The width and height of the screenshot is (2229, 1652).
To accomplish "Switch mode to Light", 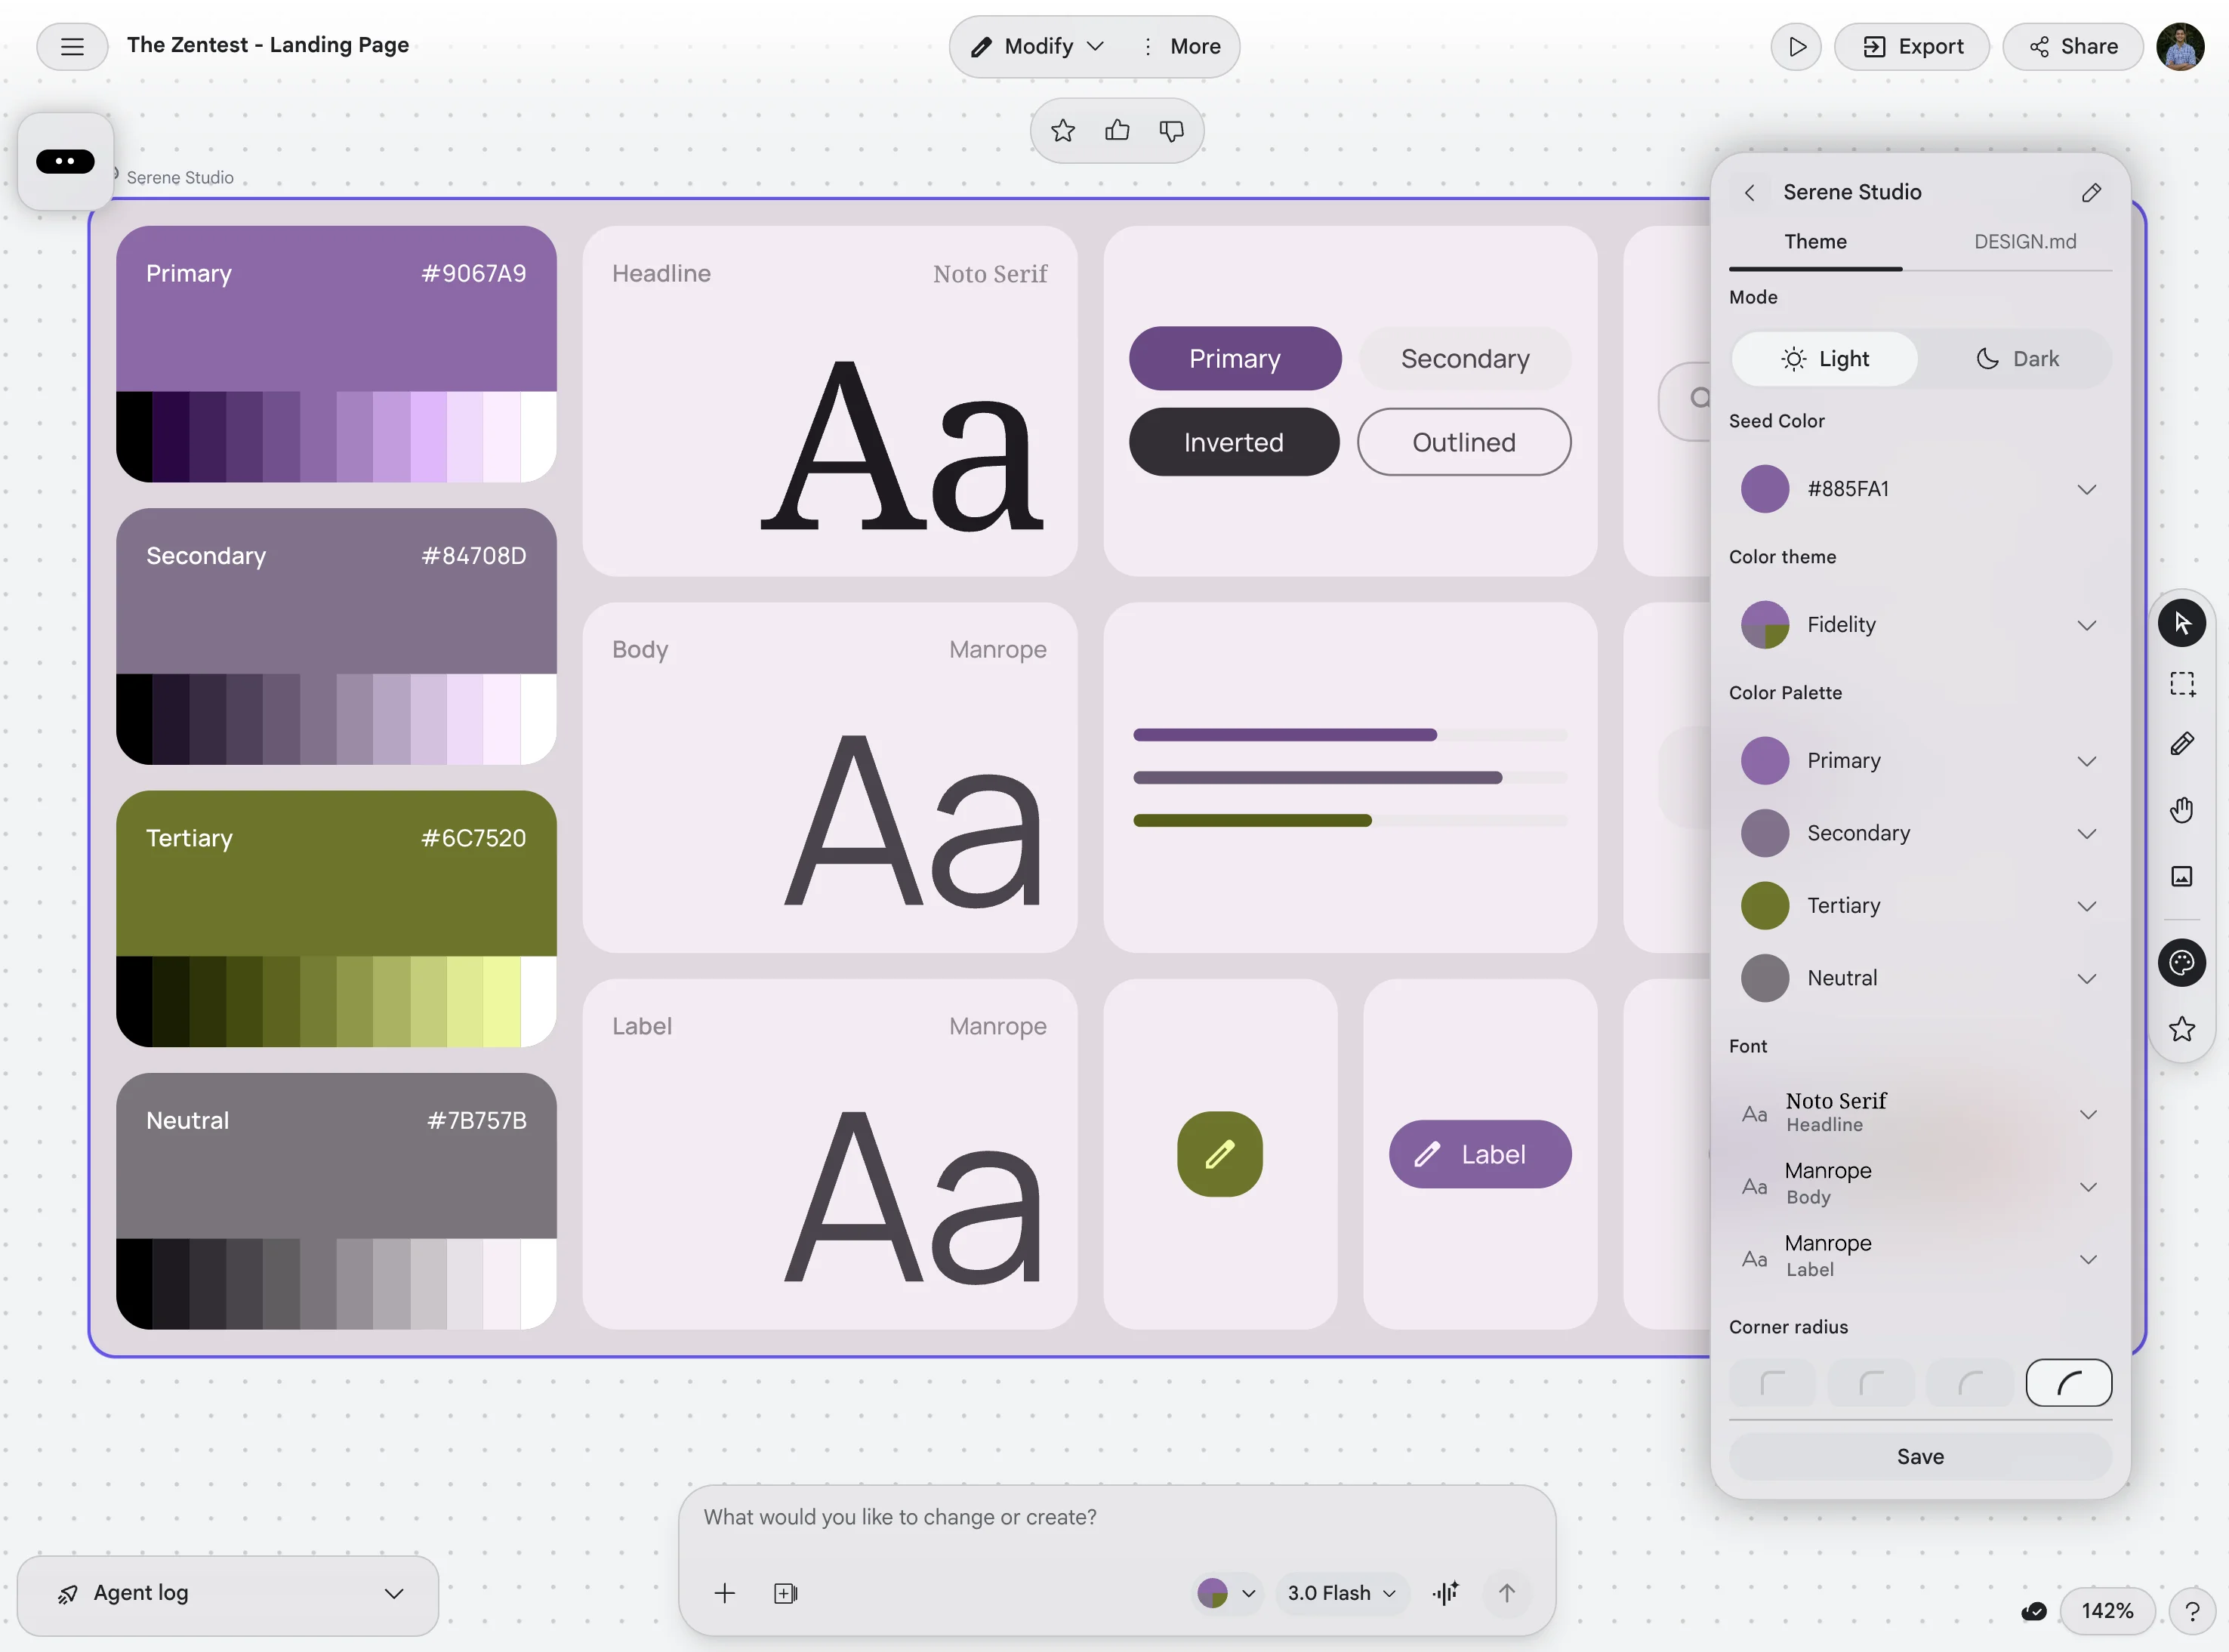I will (1825, 359).
